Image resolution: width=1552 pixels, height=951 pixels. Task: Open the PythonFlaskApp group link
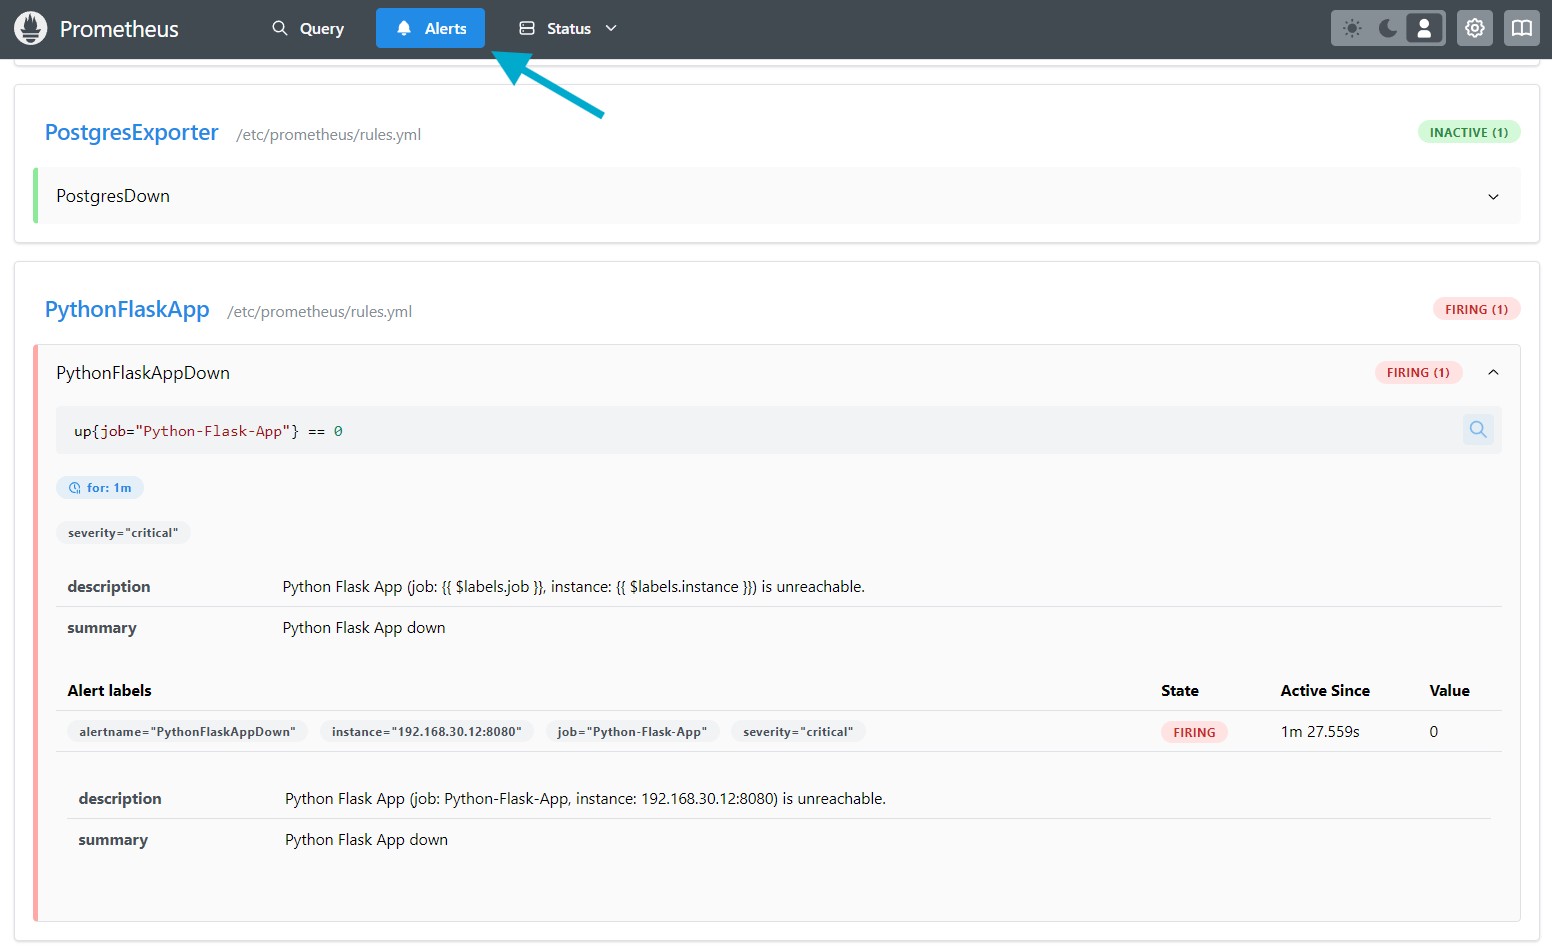point(127,310)
